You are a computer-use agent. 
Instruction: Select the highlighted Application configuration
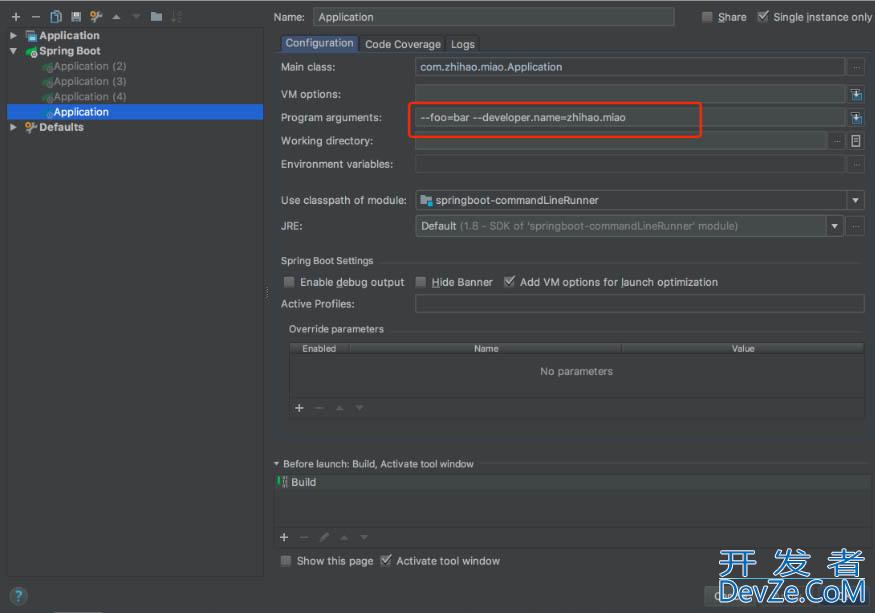click(x=135, y=112)
